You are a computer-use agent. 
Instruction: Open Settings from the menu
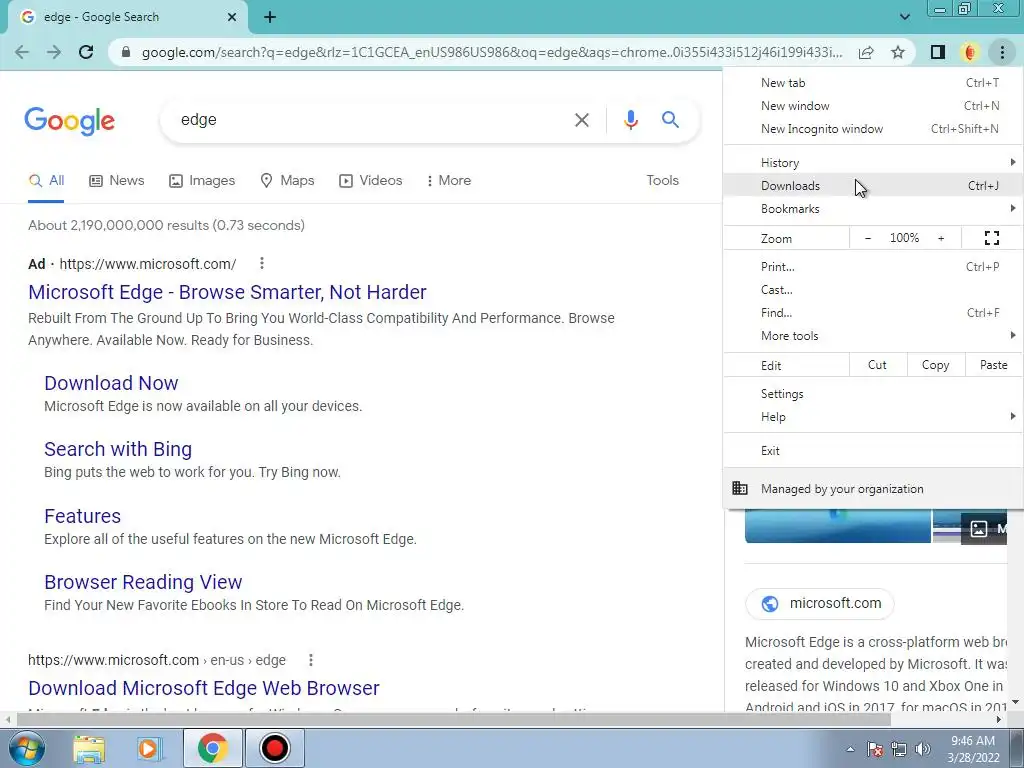pyautogui.click(x=873, y=394)
